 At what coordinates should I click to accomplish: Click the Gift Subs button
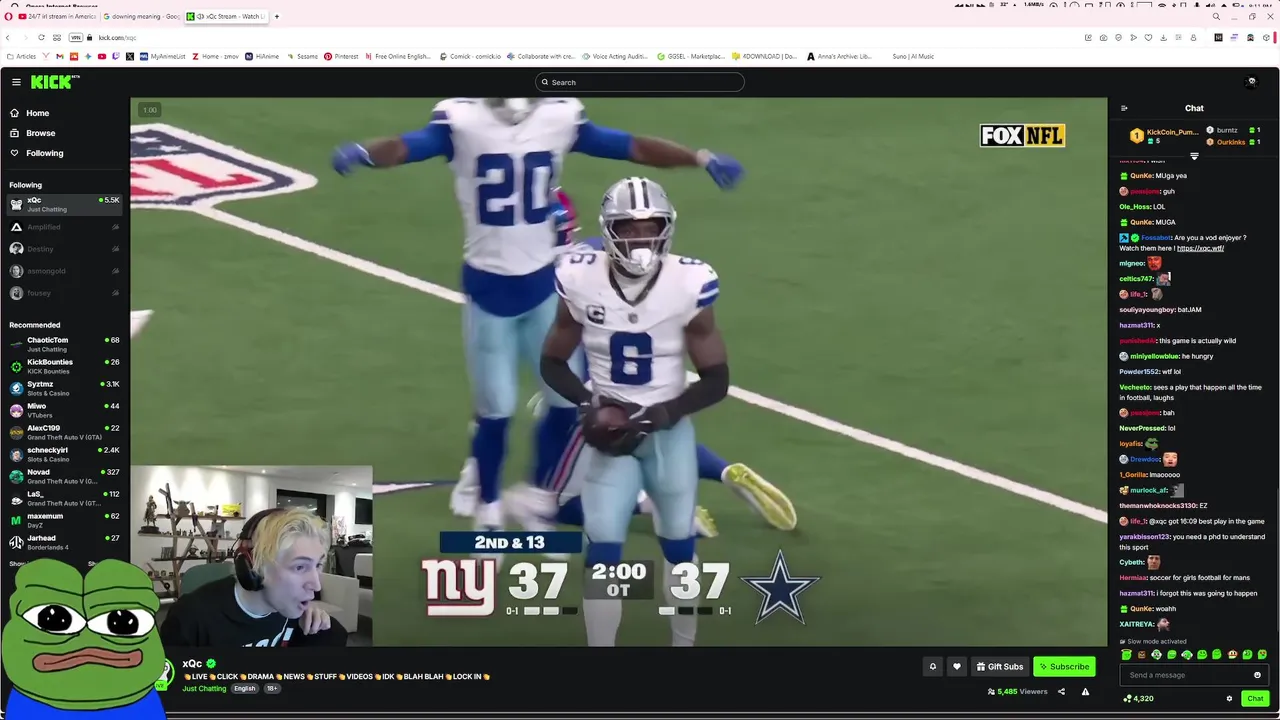[x=1000, y=667]
